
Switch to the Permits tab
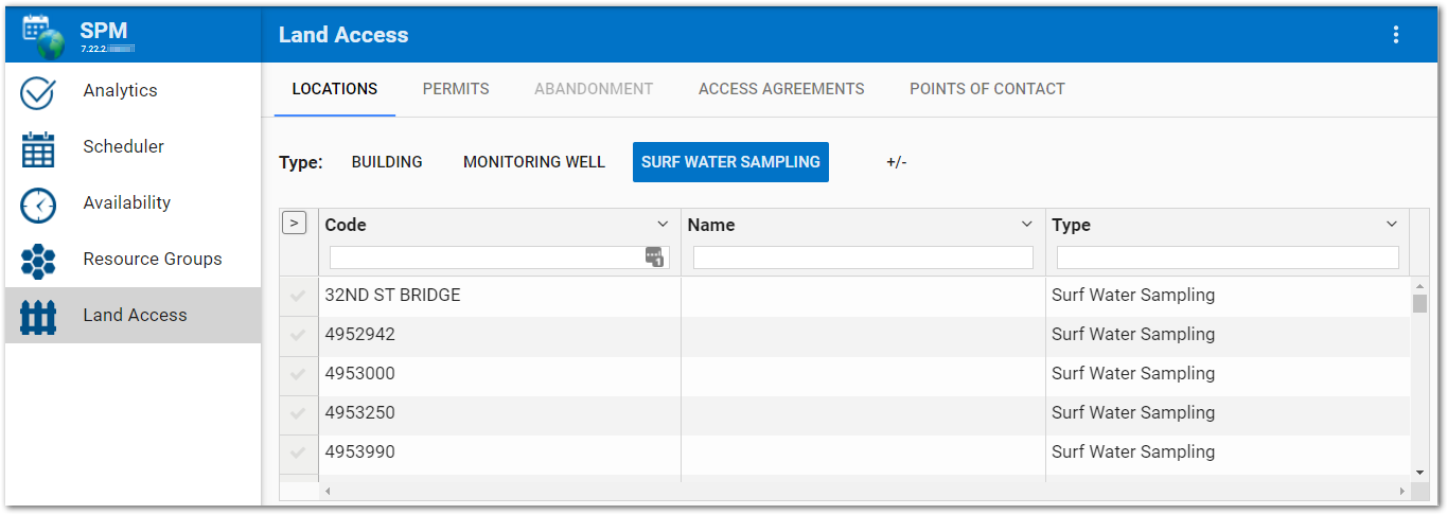tap(455, 89)
